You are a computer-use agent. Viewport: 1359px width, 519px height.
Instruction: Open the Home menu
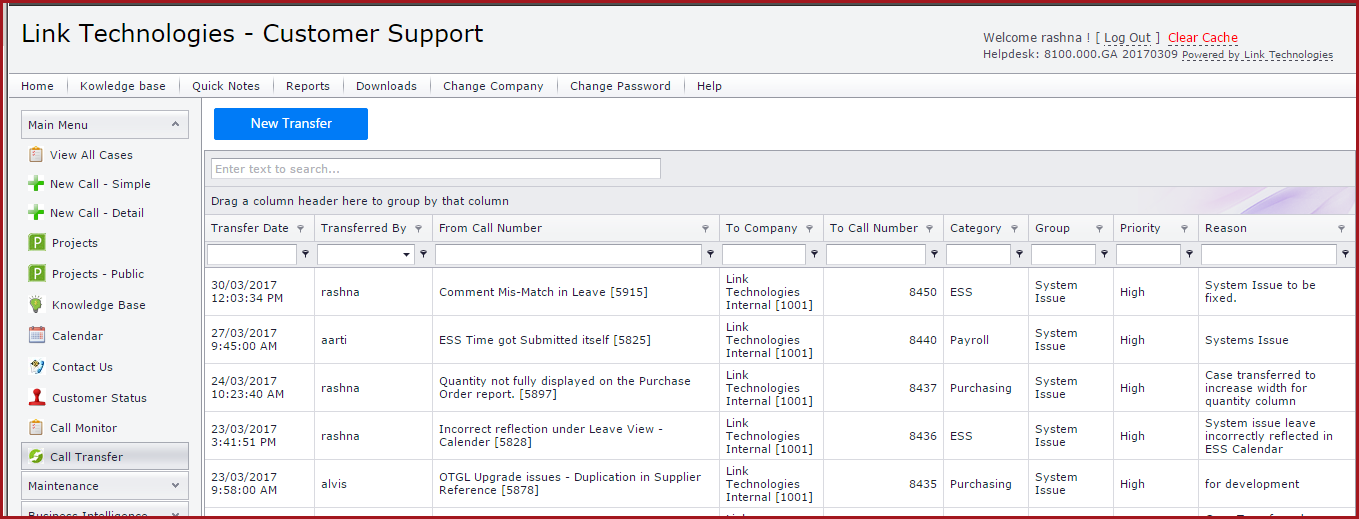tap(37, 86)
